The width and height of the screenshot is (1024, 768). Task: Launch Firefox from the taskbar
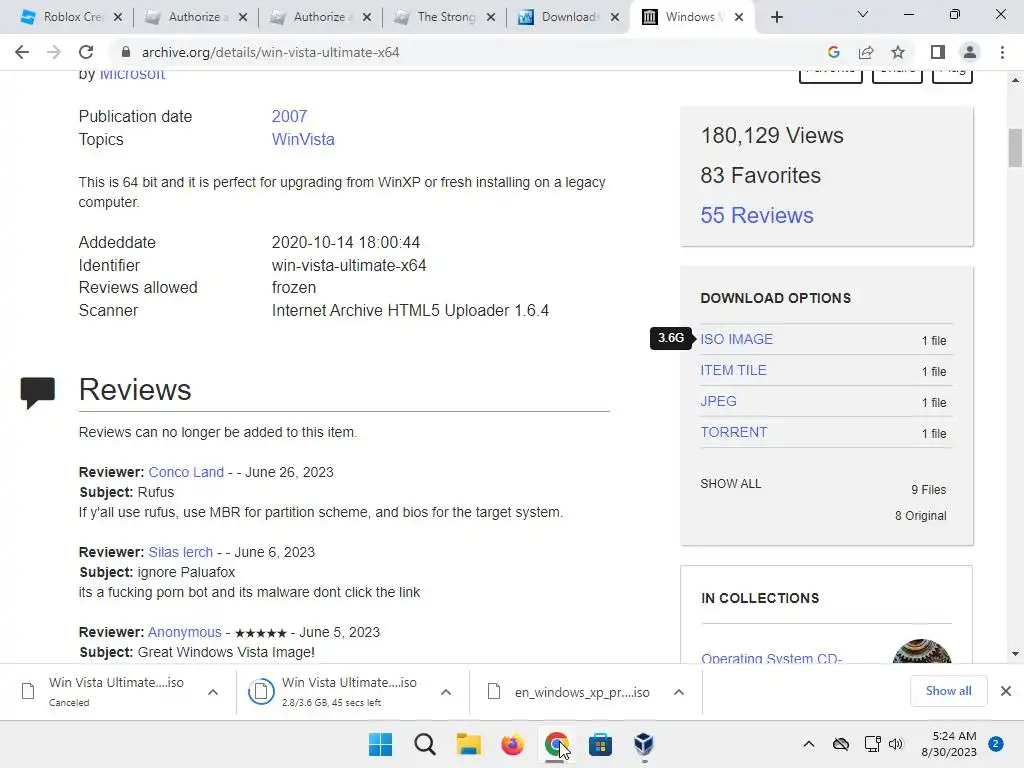(512, 744)
